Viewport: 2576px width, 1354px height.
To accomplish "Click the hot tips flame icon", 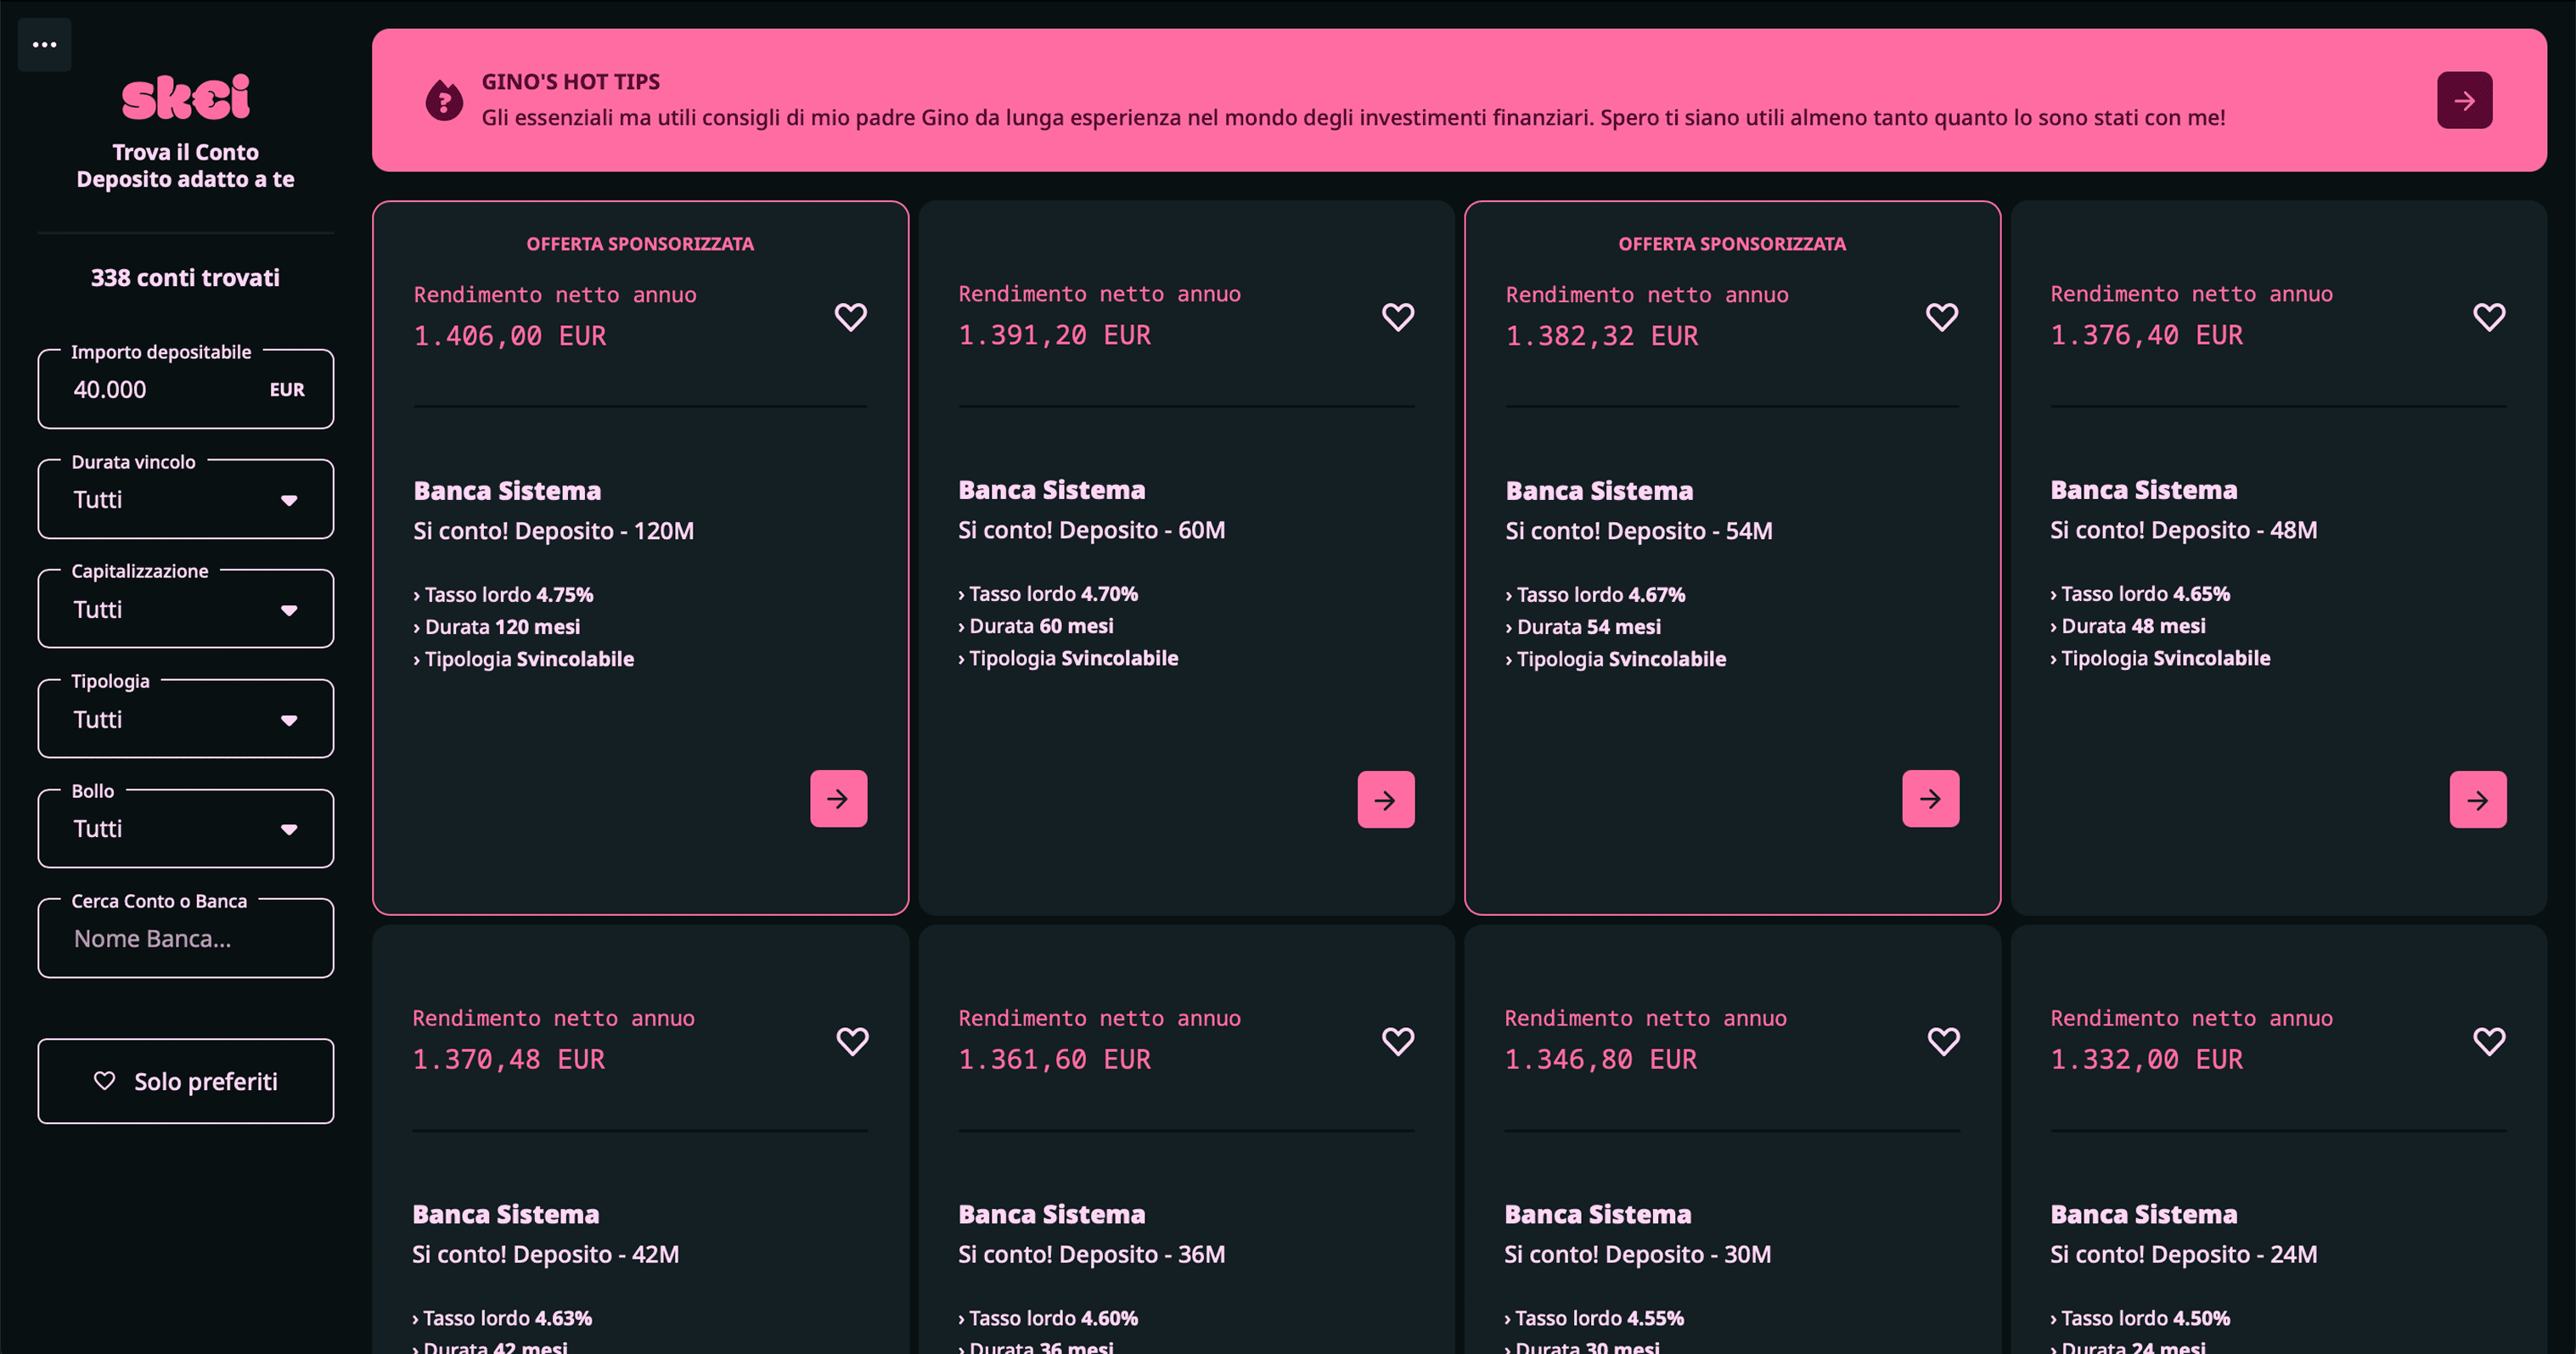I will pyautogui.click(x=444, y=100).
